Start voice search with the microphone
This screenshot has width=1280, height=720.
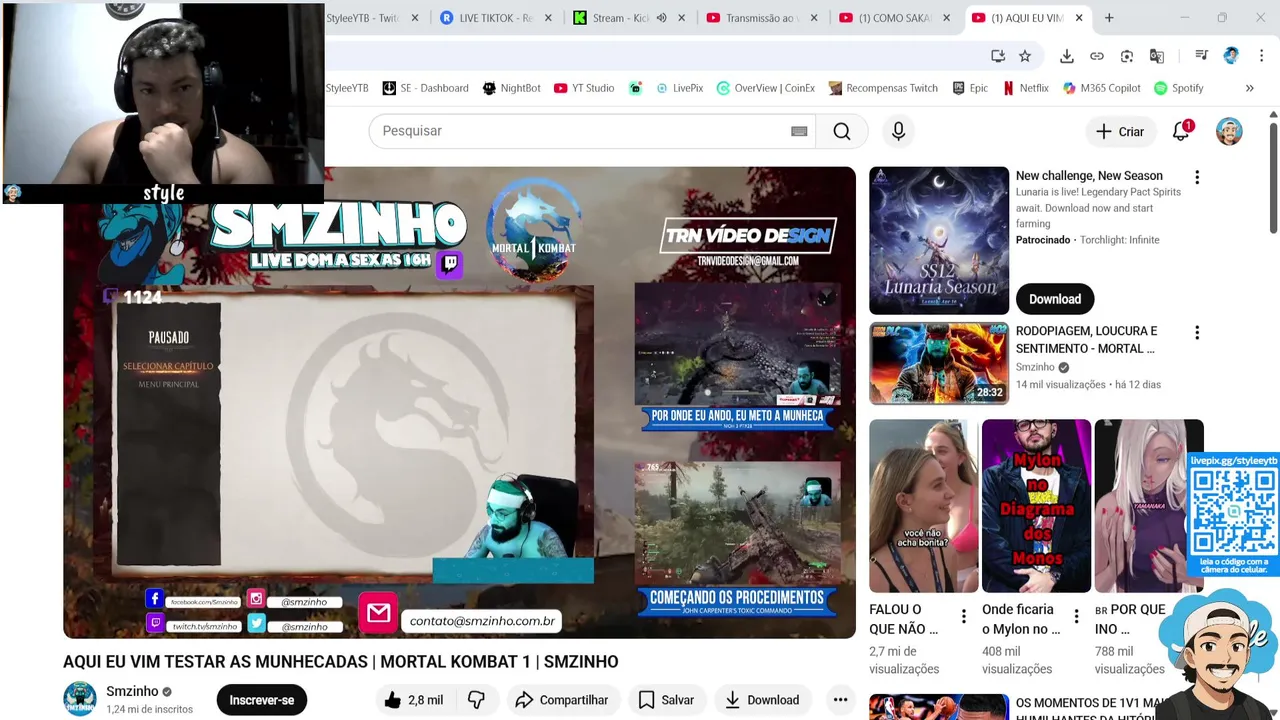pos(898,131)
